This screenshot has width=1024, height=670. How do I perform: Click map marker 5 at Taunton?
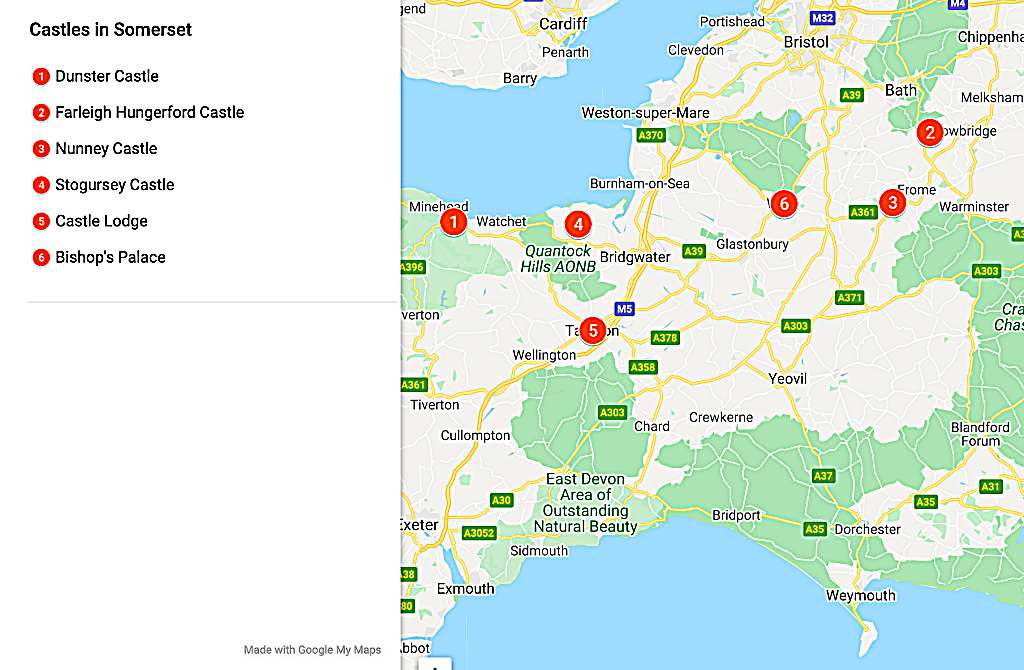(x=593, y=329)
